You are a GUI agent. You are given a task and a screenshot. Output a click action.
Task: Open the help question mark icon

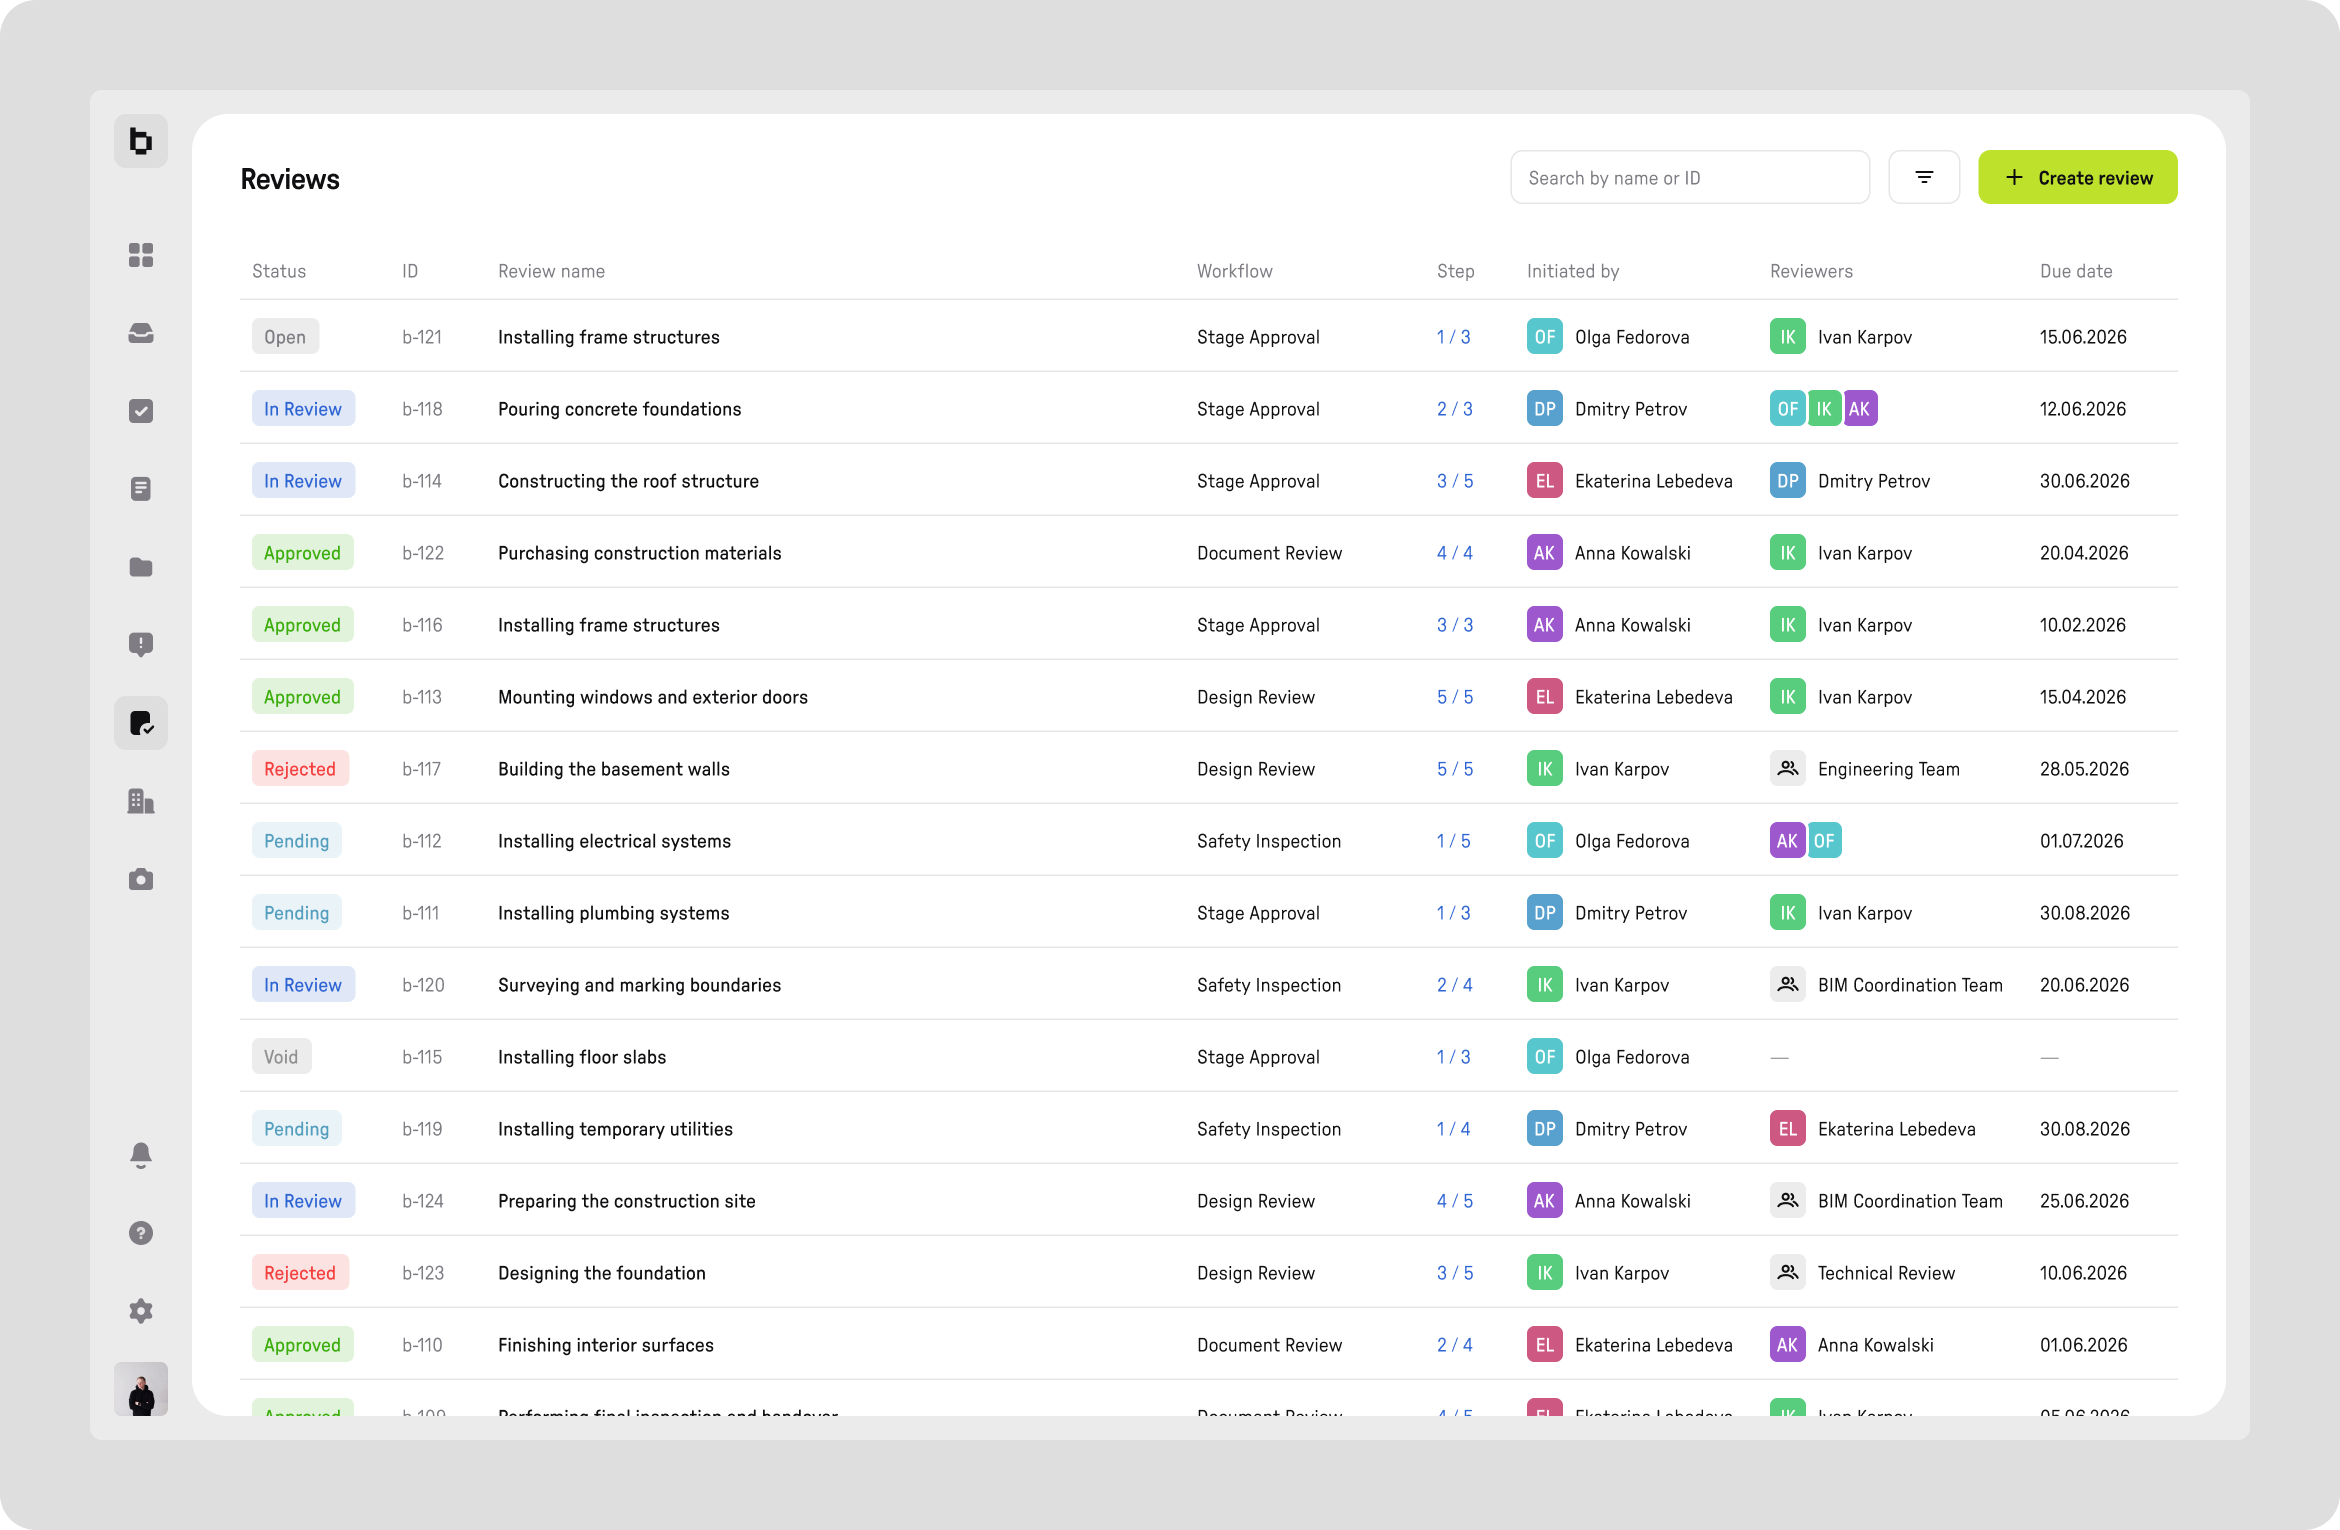click(x=141, y=1233)
